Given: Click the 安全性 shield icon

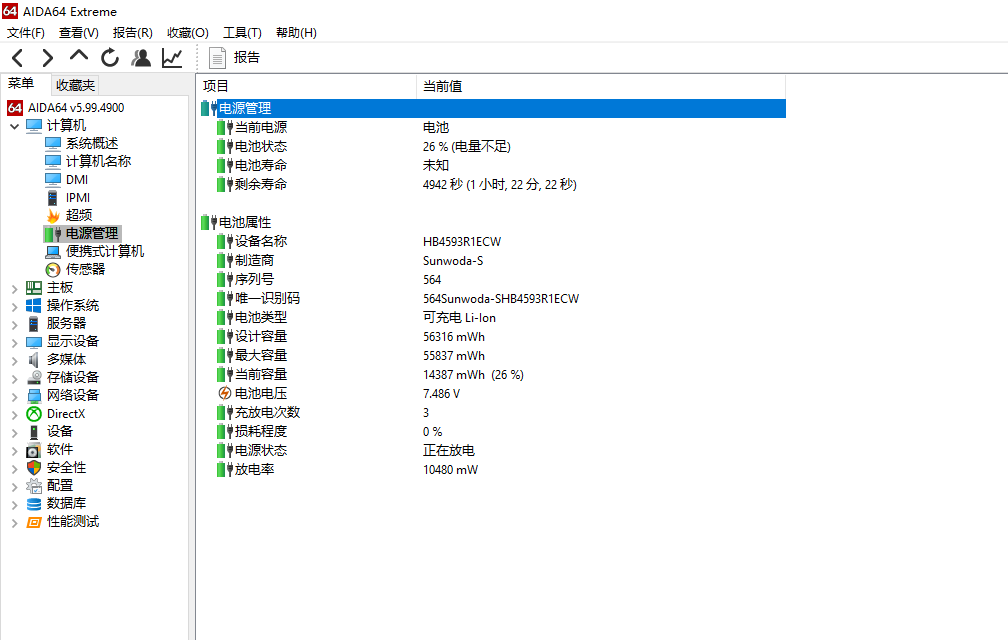Looking at the screenshot, I should click(x=33, y=468).
